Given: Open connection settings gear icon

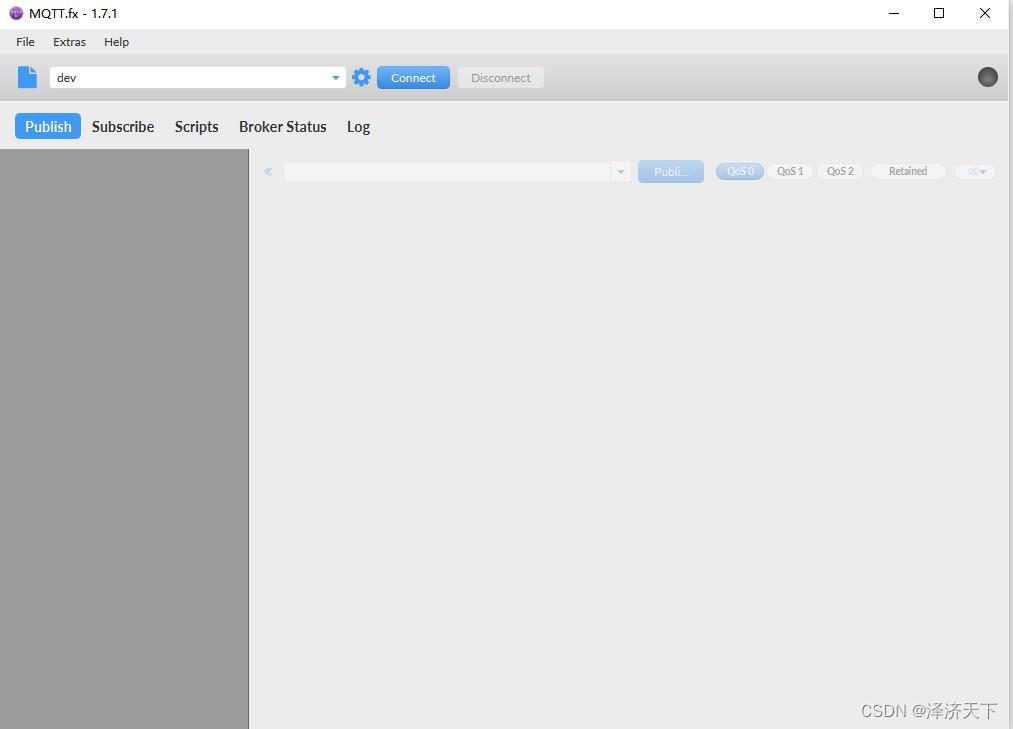Looking at the screenshot, I should pyautogui.click(x=361, y=78).
